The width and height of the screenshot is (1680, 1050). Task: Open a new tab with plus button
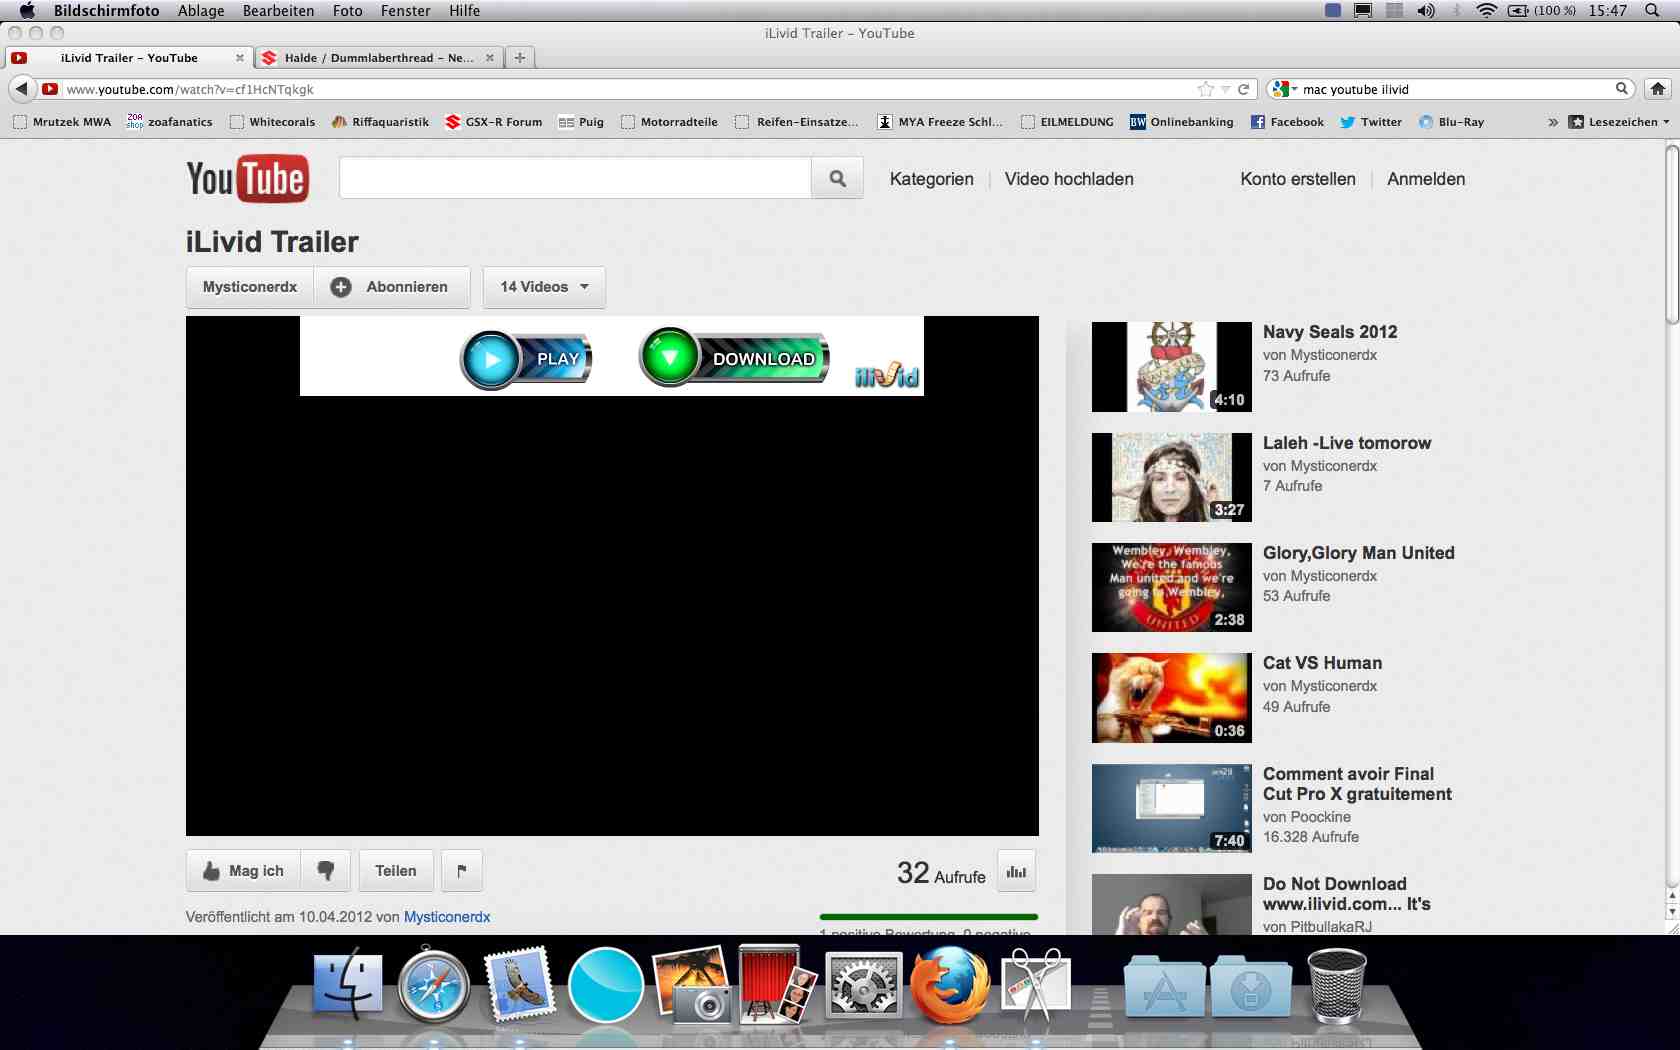pos(520,57)
